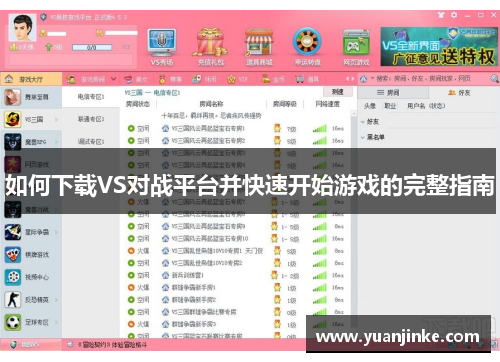Click the 冒险契约 announcement link at bottom

pos(112,345)
